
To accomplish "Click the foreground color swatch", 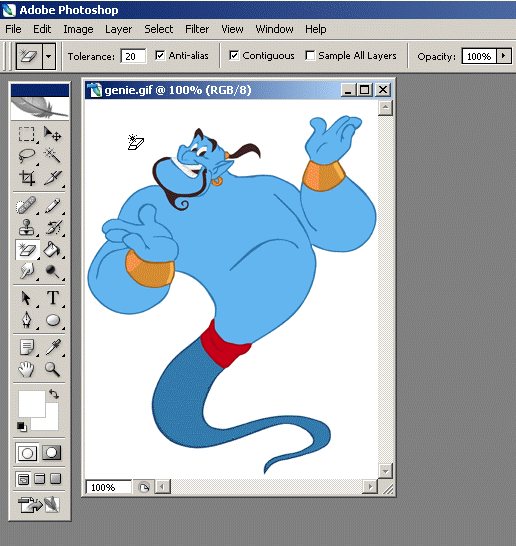I will [32, 404].
